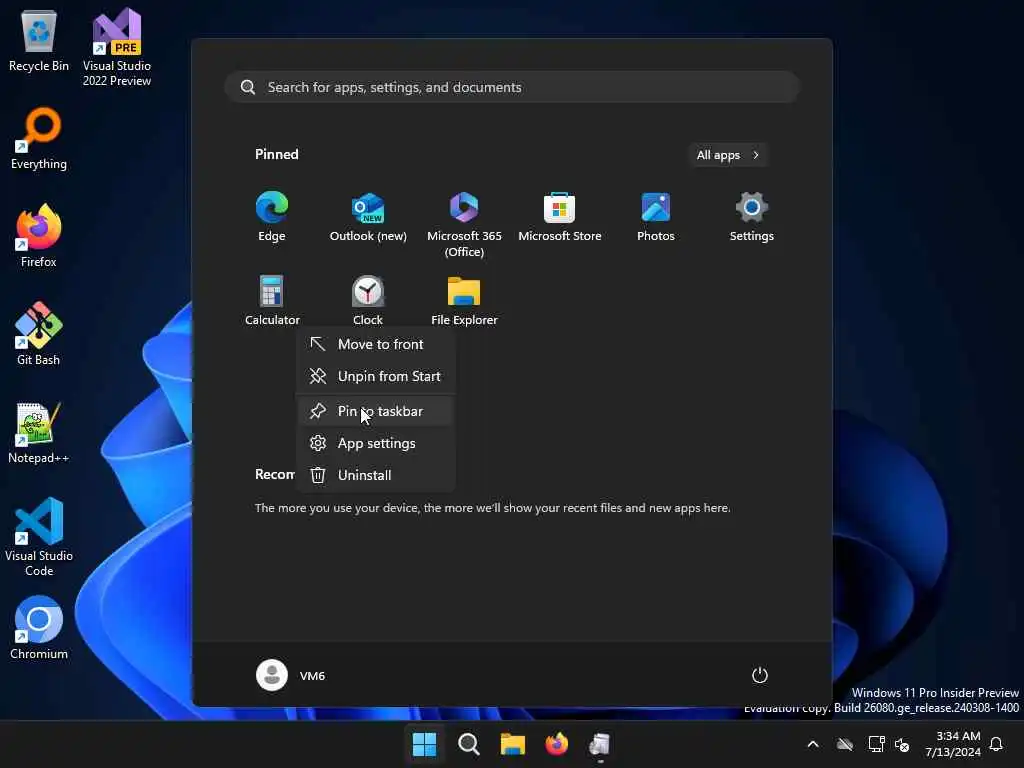This screenshot has height=768, width=1024.
Task: Open Recycle Bin on the desktop
Action: click(39, 40)
